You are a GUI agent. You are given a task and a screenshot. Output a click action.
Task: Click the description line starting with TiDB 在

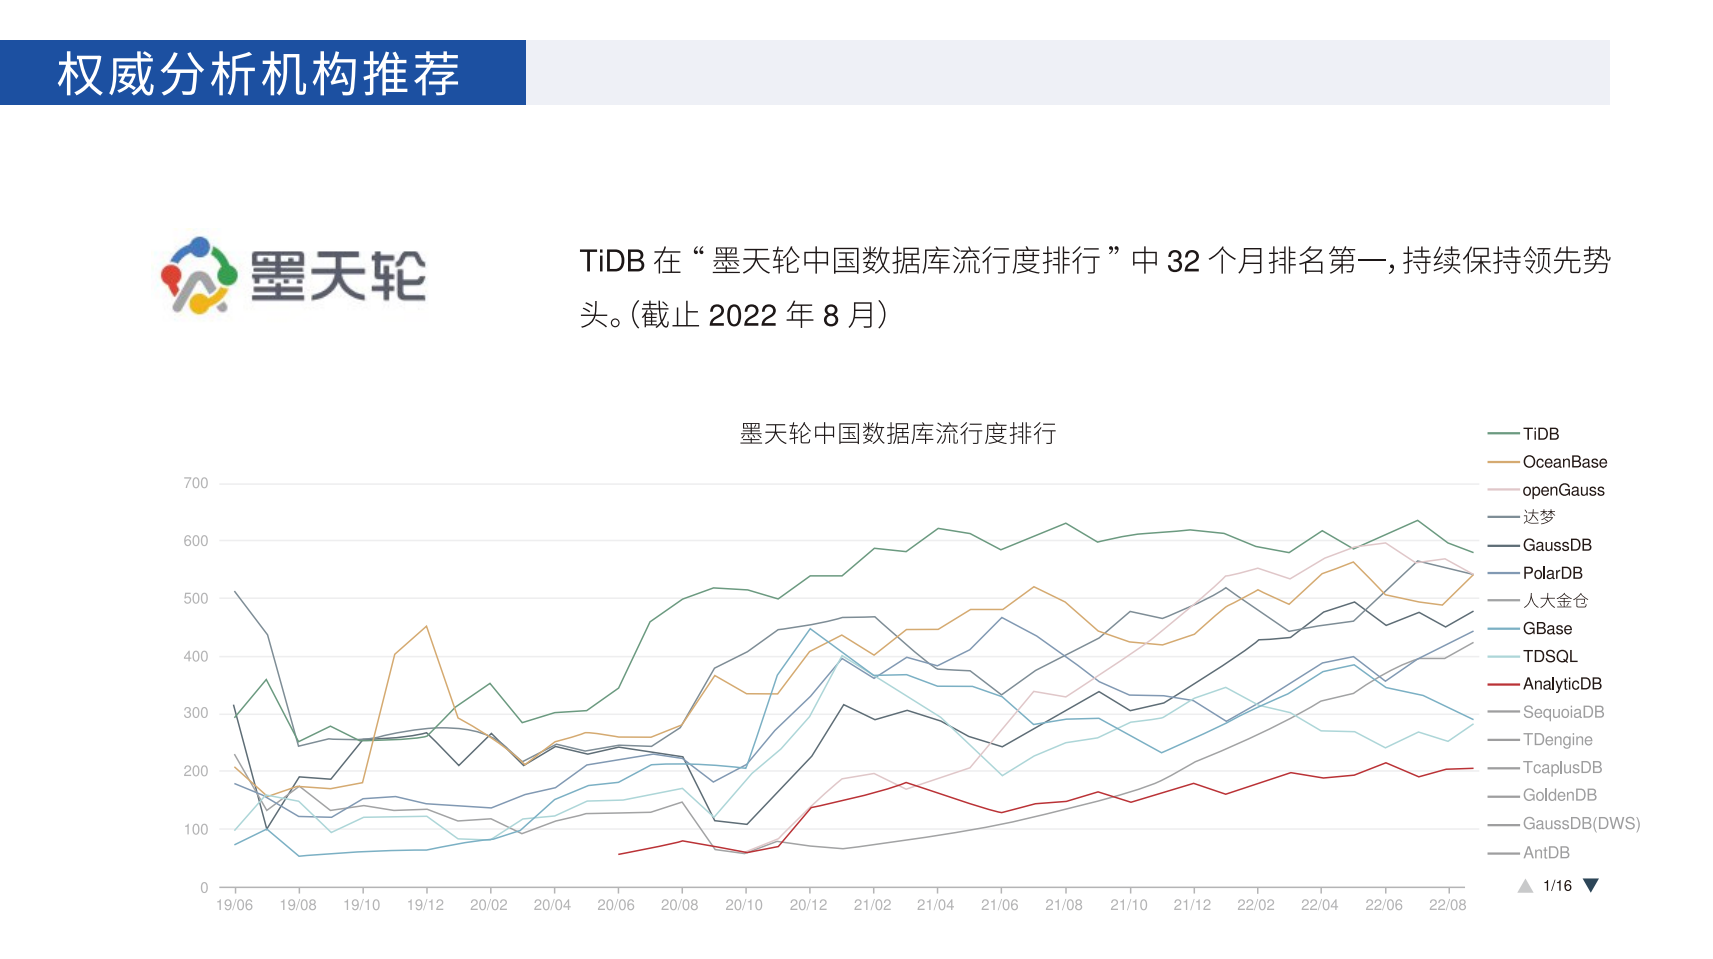click(1095, 261)
